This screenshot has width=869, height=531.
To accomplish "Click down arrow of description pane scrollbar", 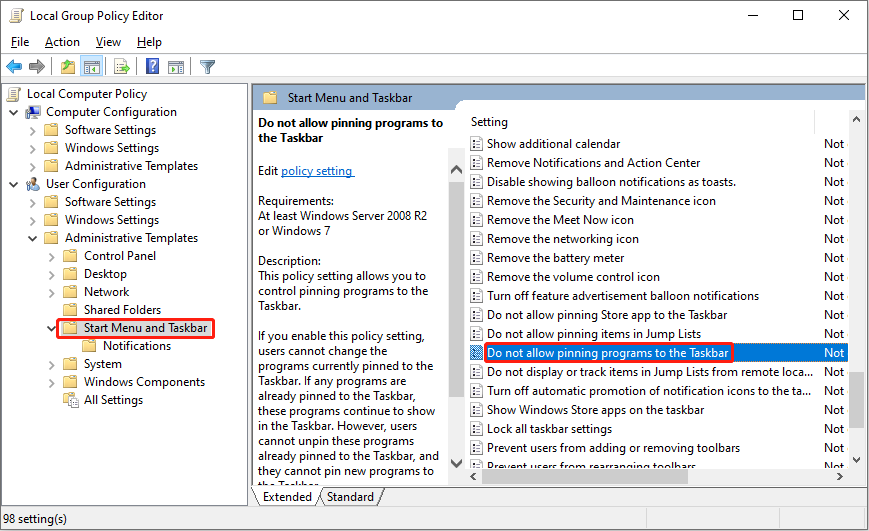I will tap(456, 463).
